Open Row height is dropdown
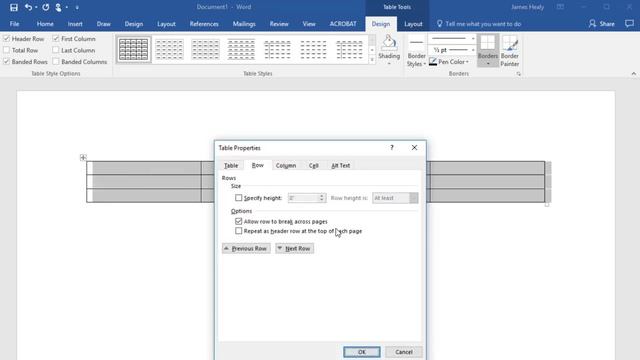Image resolution: width=640 pixels, height=360 pixels. click(414, 198)
